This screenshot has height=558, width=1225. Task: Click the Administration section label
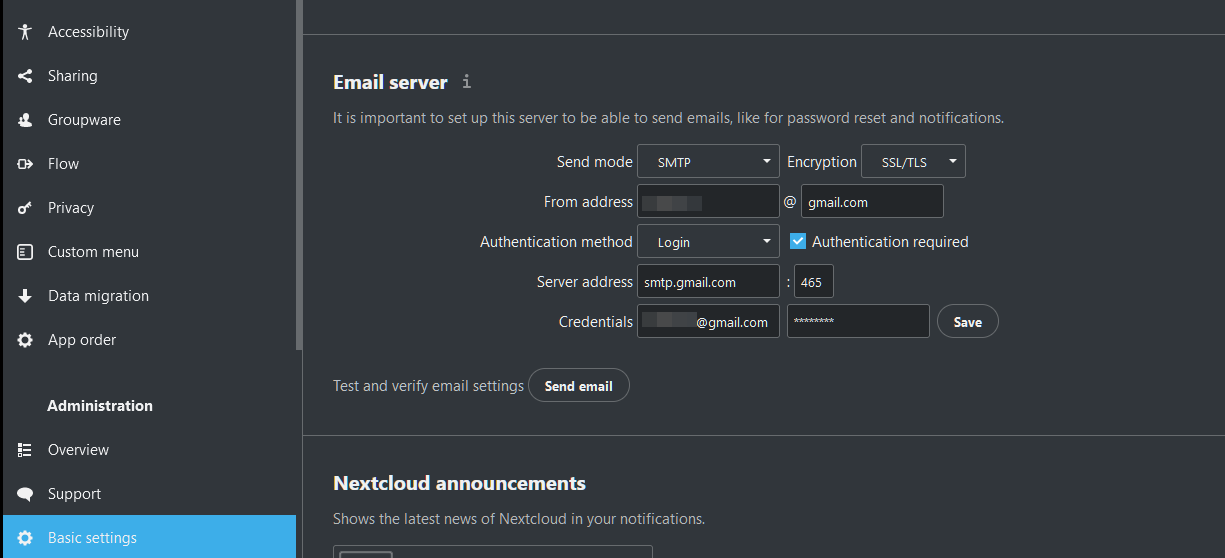(100, 406)
